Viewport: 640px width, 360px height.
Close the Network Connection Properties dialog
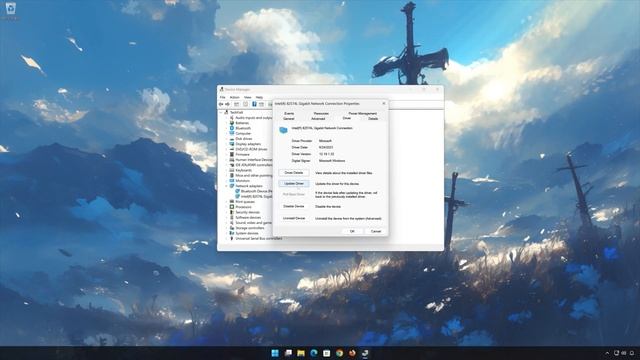pyautogui.click(x=384, y=104)
